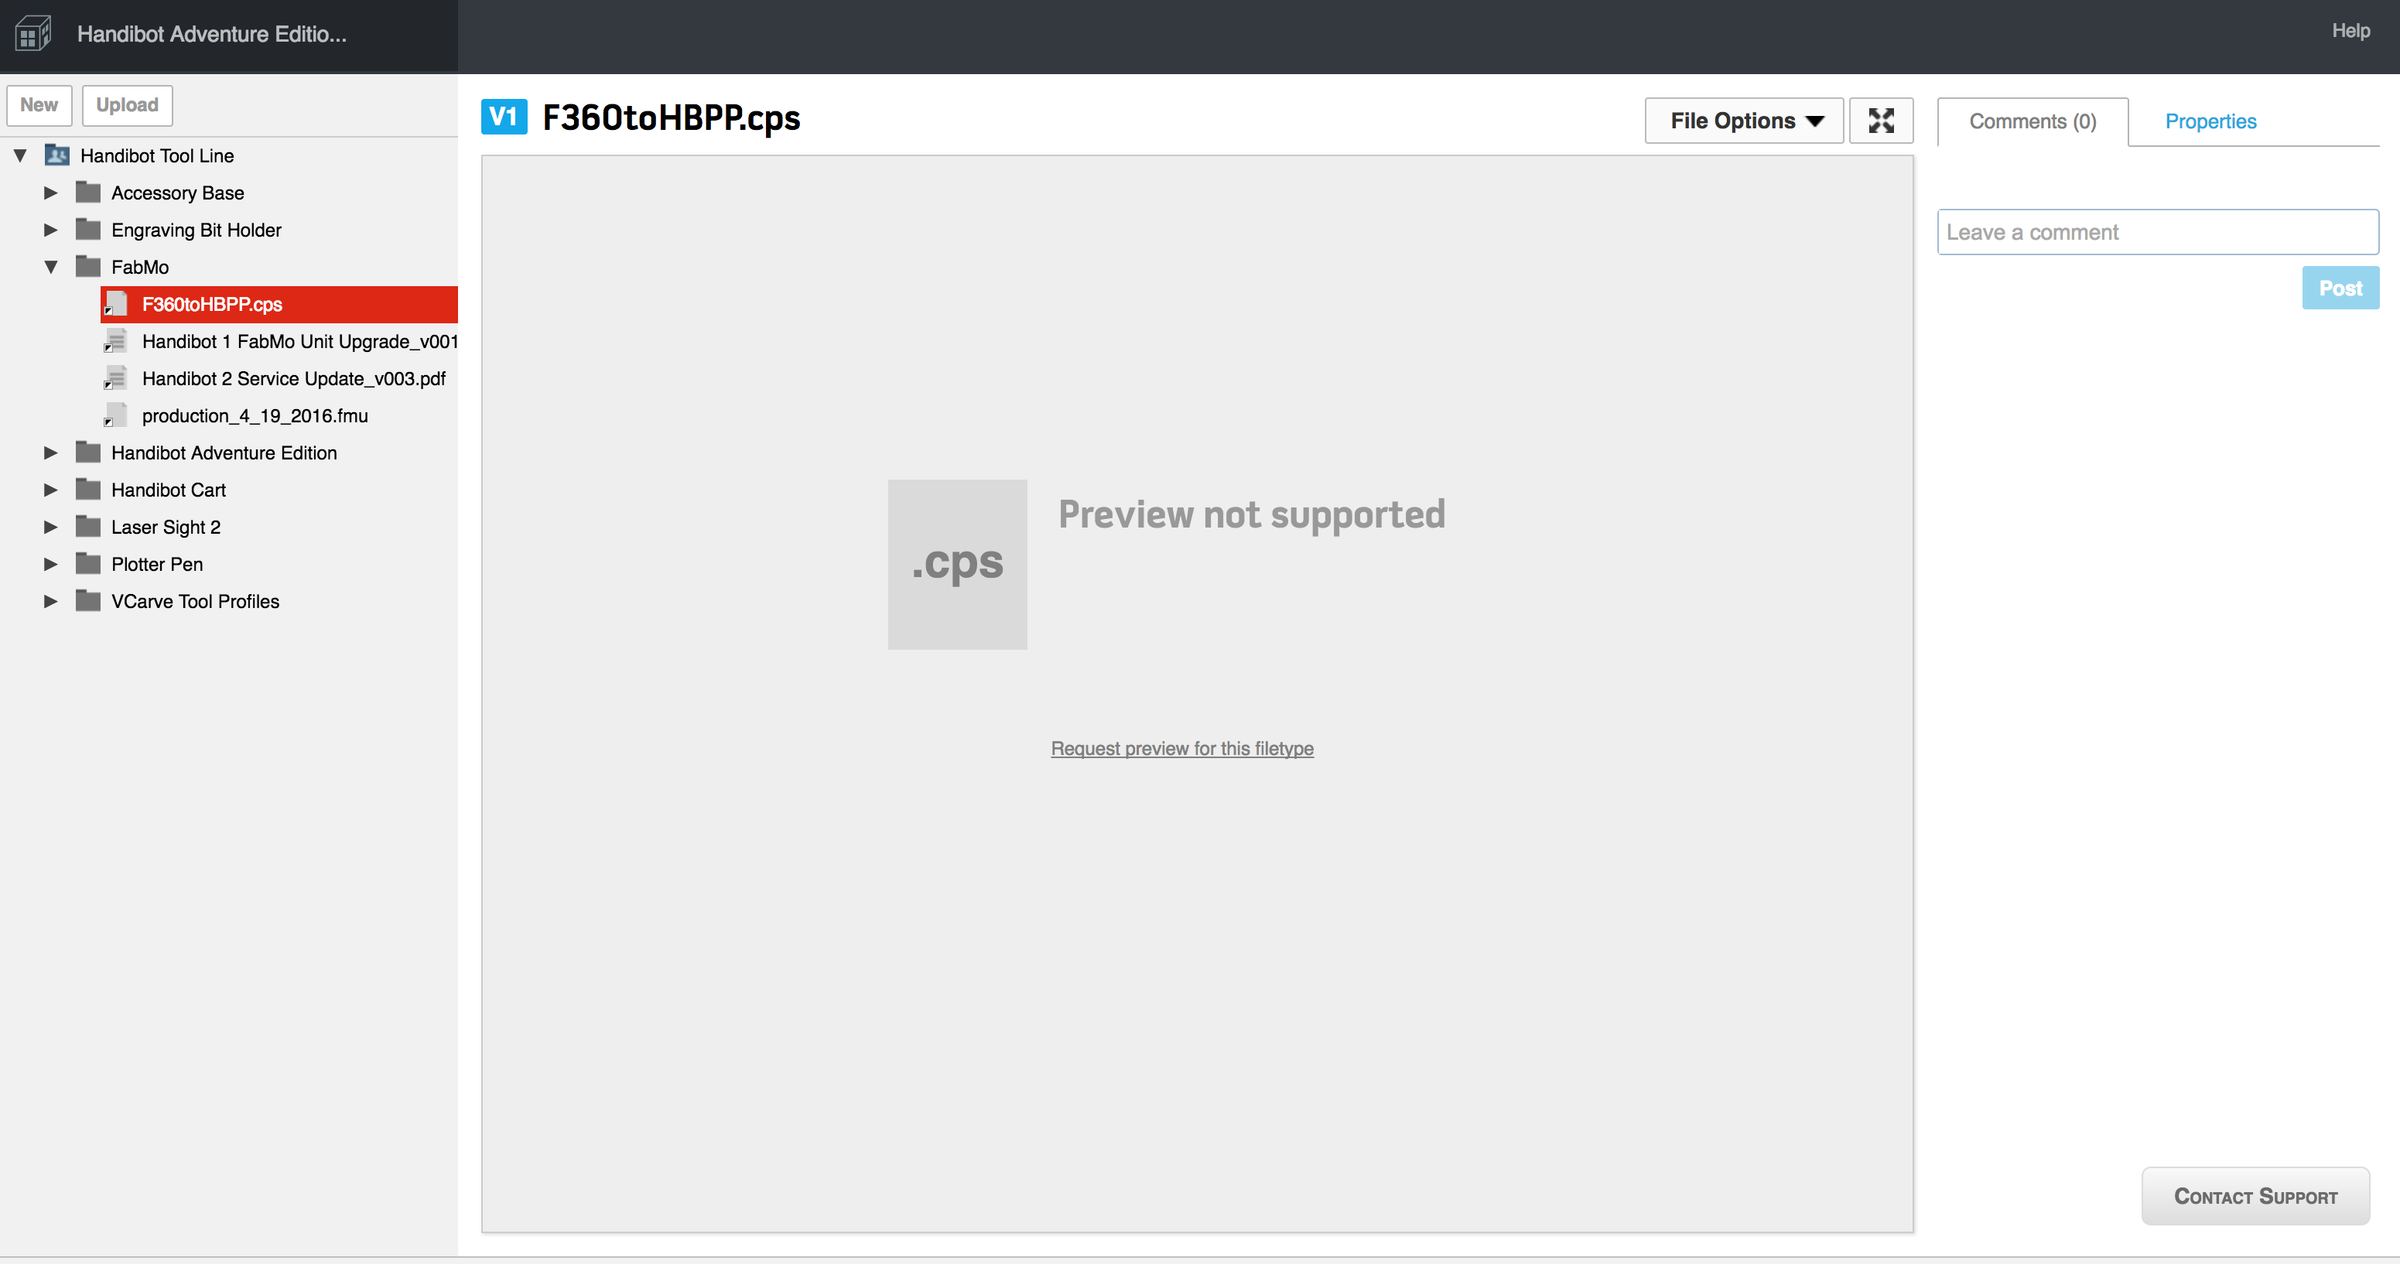
Task: Open Handibot 1 FabMo Unit Upgrade file
Action: click(x=299, y=341)
